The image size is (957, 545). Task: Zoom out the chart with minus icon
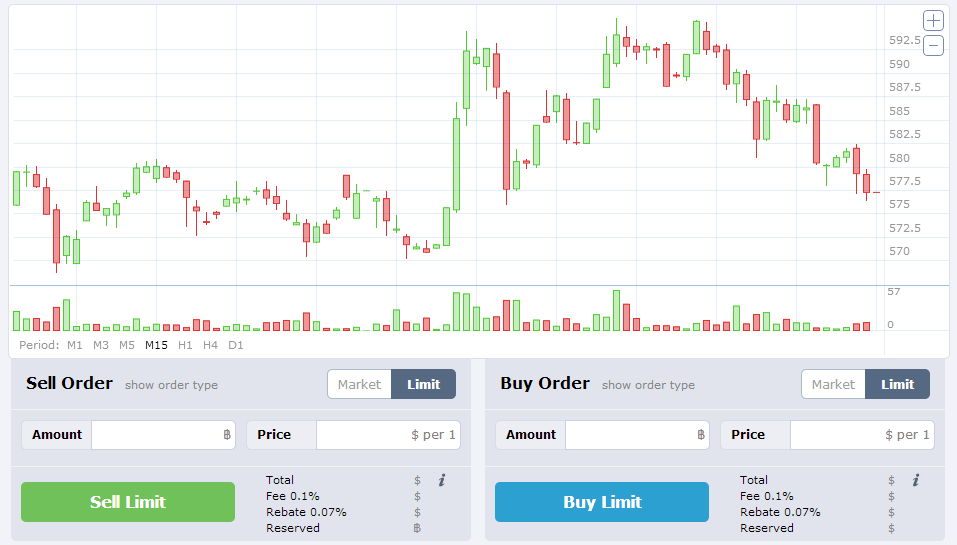point(933,45)
